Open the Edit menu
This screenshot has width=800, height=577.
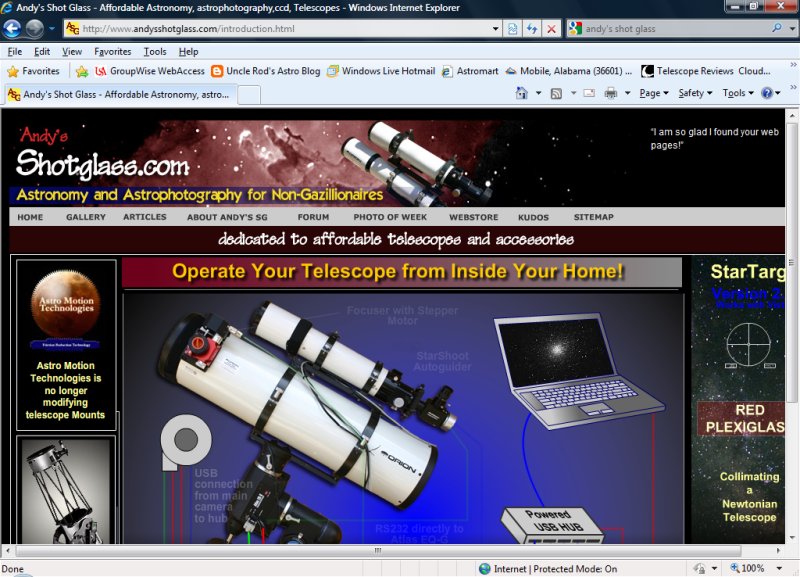(42, 52)
